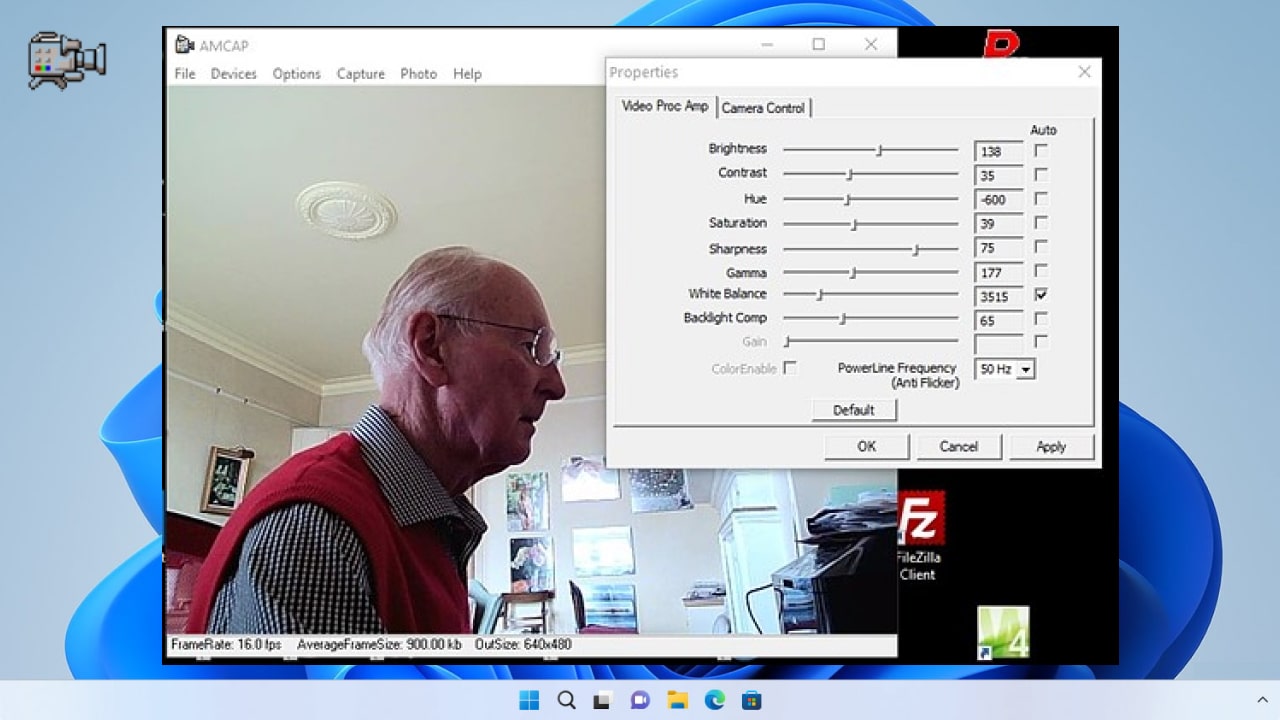This screenshot has height=720, width=1280.
Task: Click the Brightness value field 138
Action: pos(999,152)
